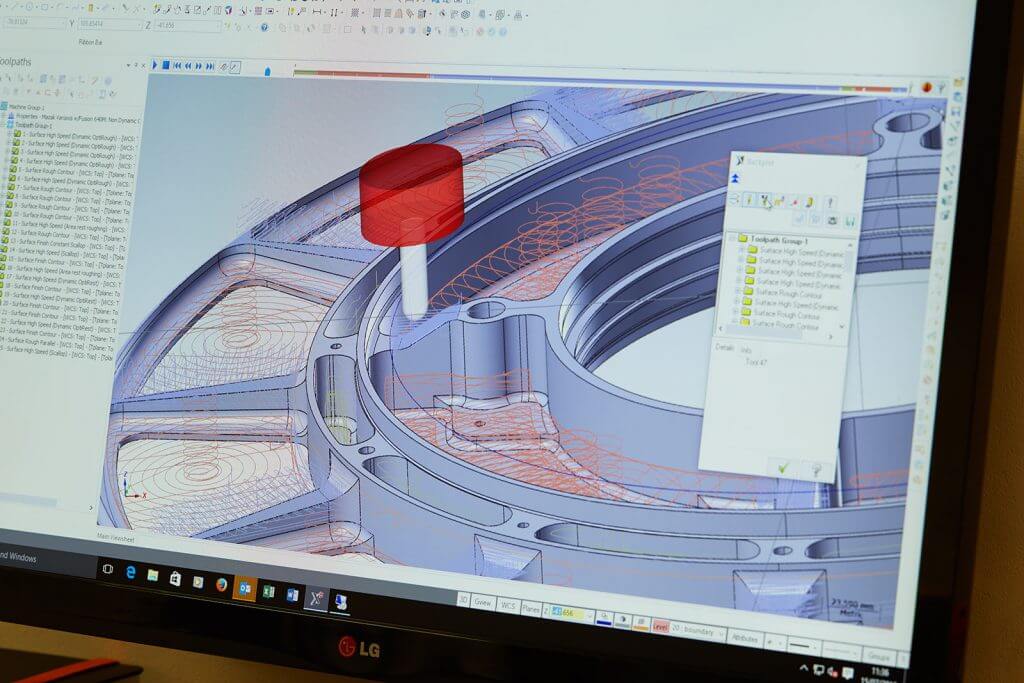Switch to the Details tab in the Backplot dialog
Screen dimensions: 1024x683
724,347
